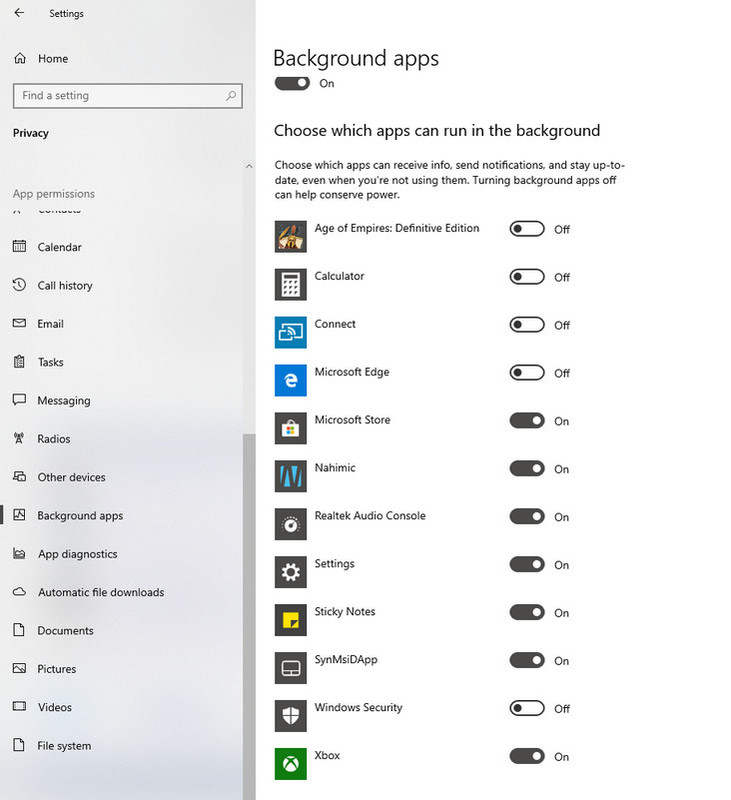The image size is (731, 800).
Task: Click the Calendar sidebar icon
Action: (19, 246)
